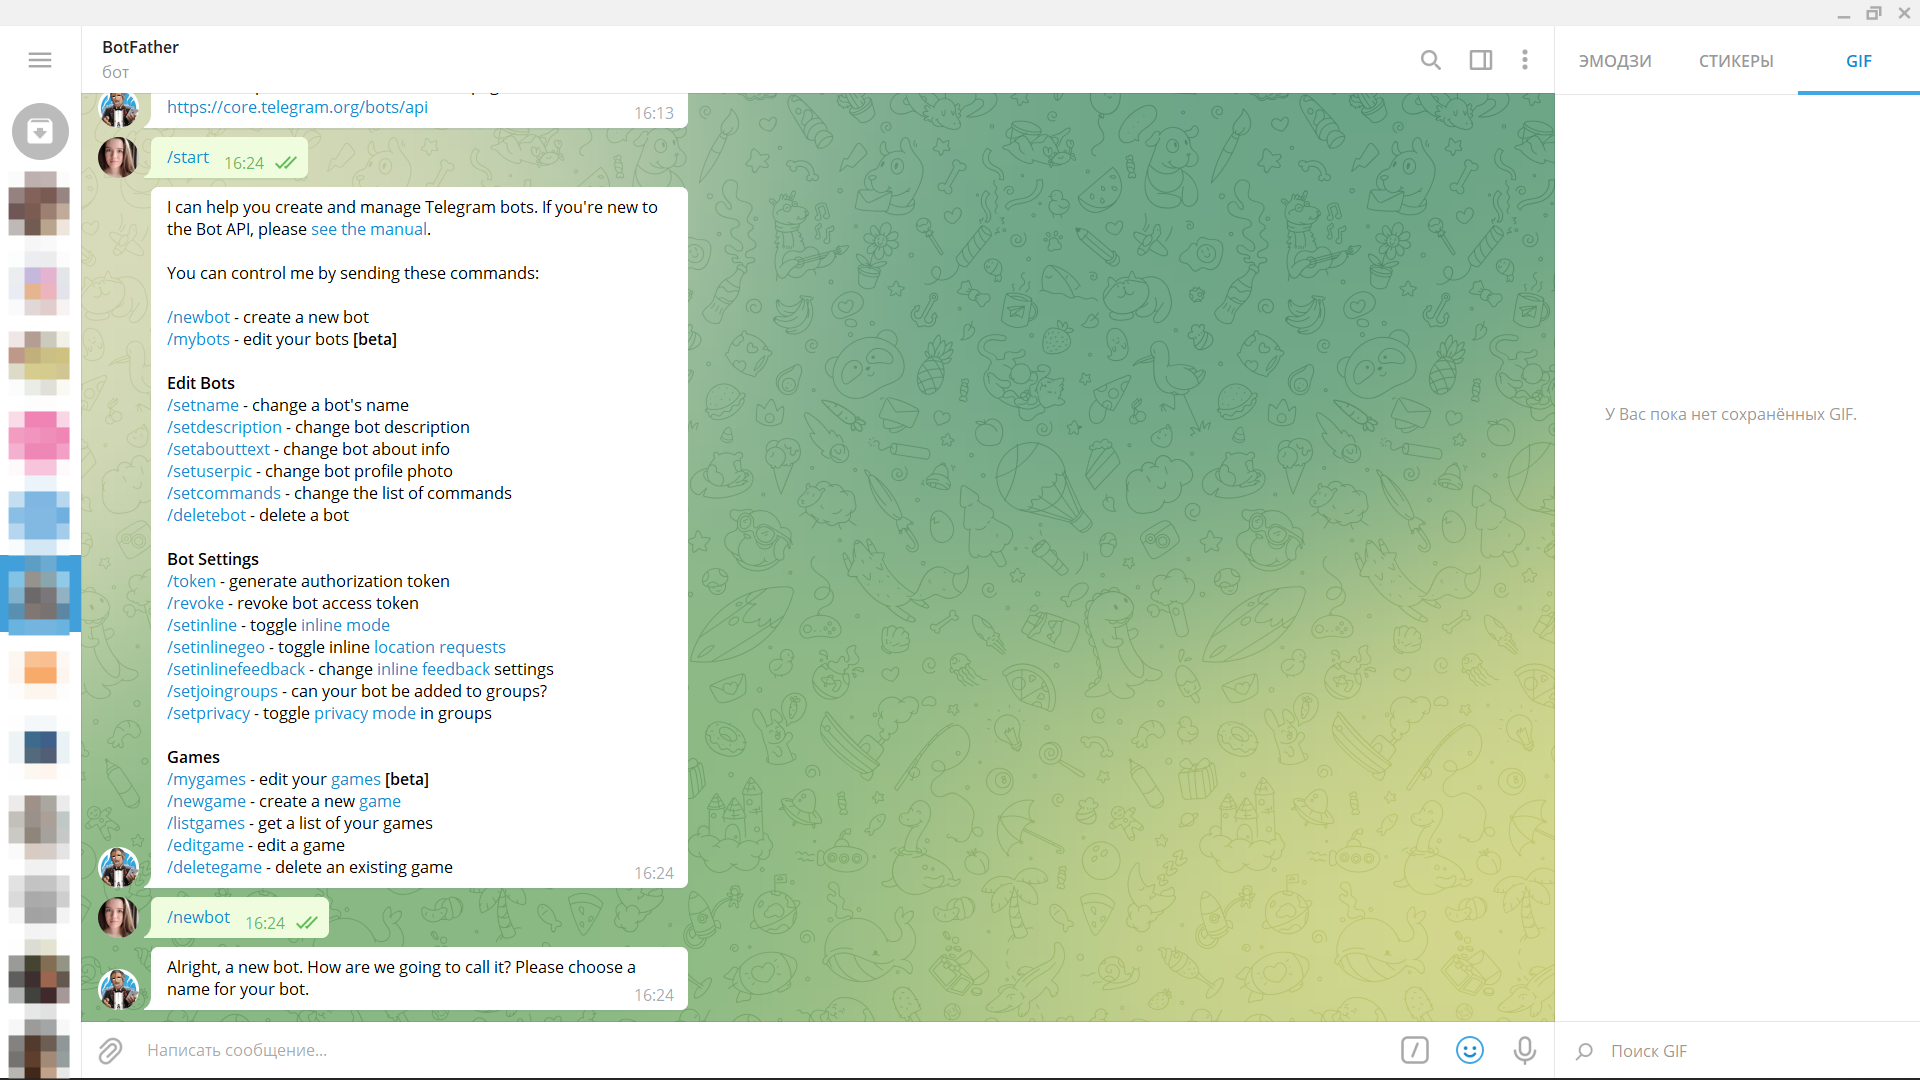Toggle the right side panel icon
Screen dimensions: 1920x1080
click(1481, 60)
